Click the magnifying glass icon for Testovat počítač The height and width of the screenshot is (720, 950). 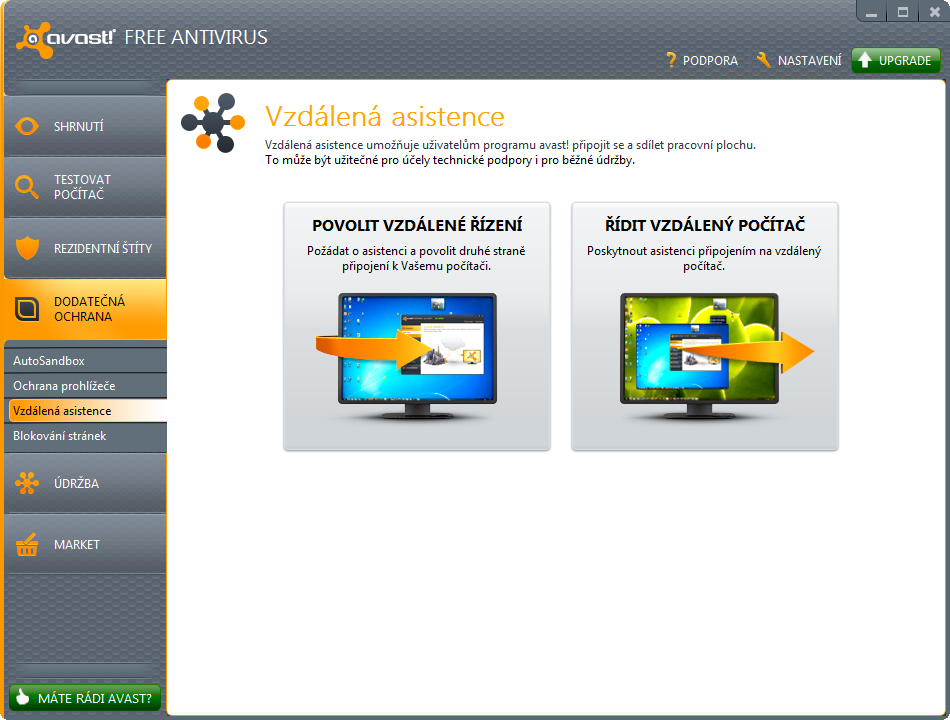27,187
